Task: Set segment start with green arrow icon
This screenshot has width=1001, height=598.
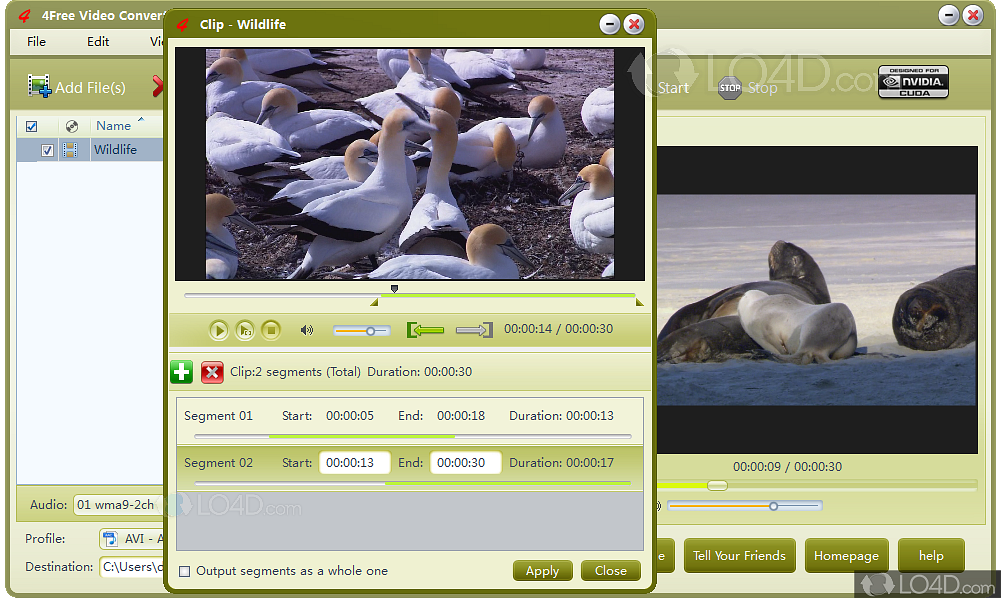Action: point(425,329)
